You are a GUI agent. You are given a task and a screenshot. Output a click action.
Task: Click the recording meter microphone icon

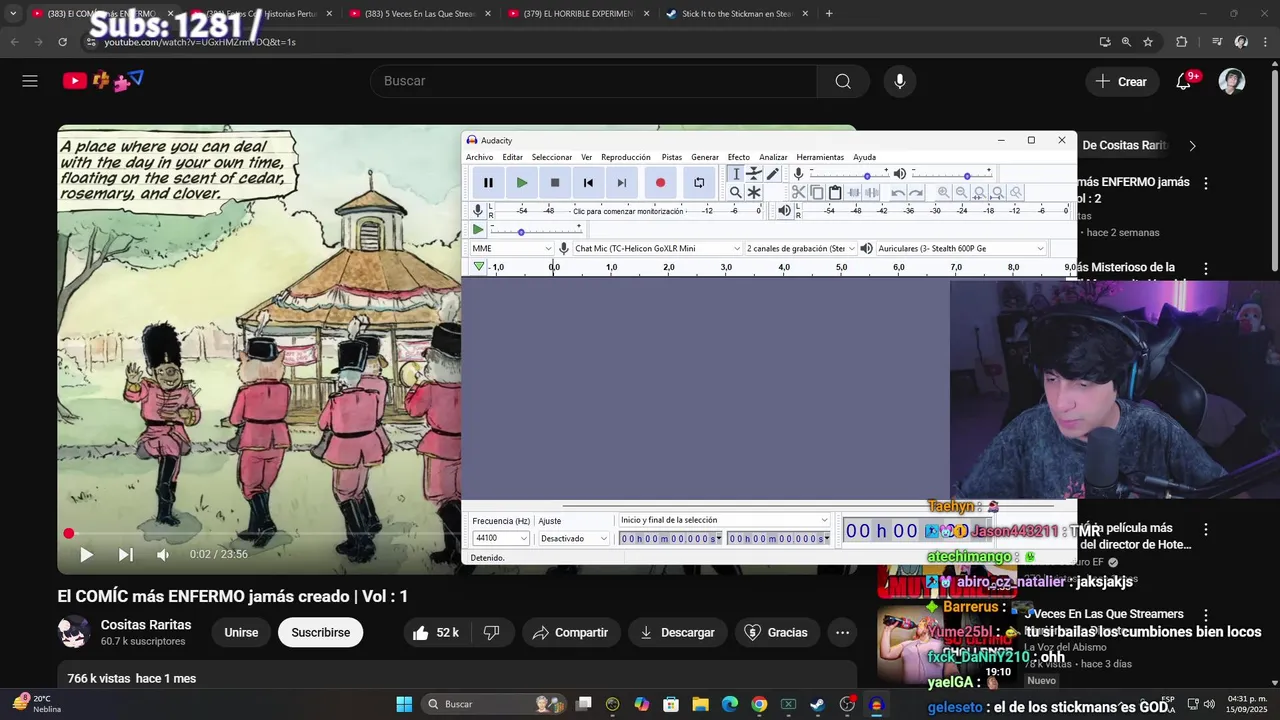(478, 211)
